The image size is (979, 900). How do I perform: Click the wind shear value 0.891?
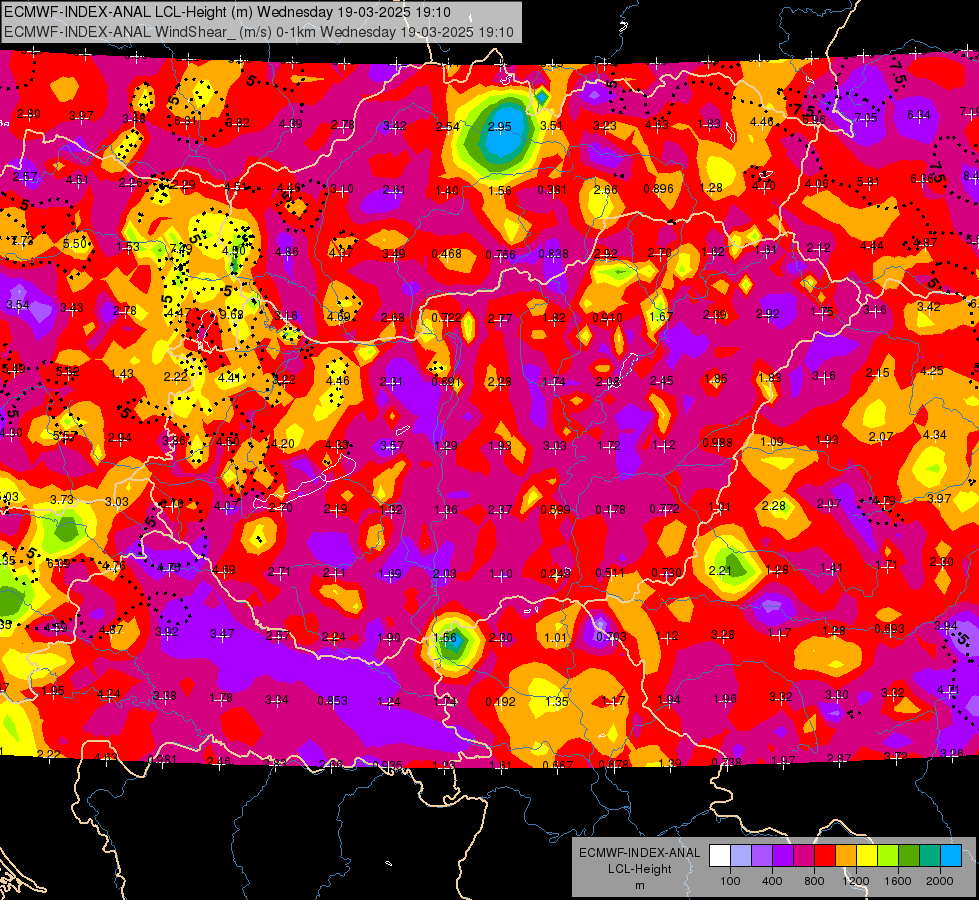(x=446, y=382)
